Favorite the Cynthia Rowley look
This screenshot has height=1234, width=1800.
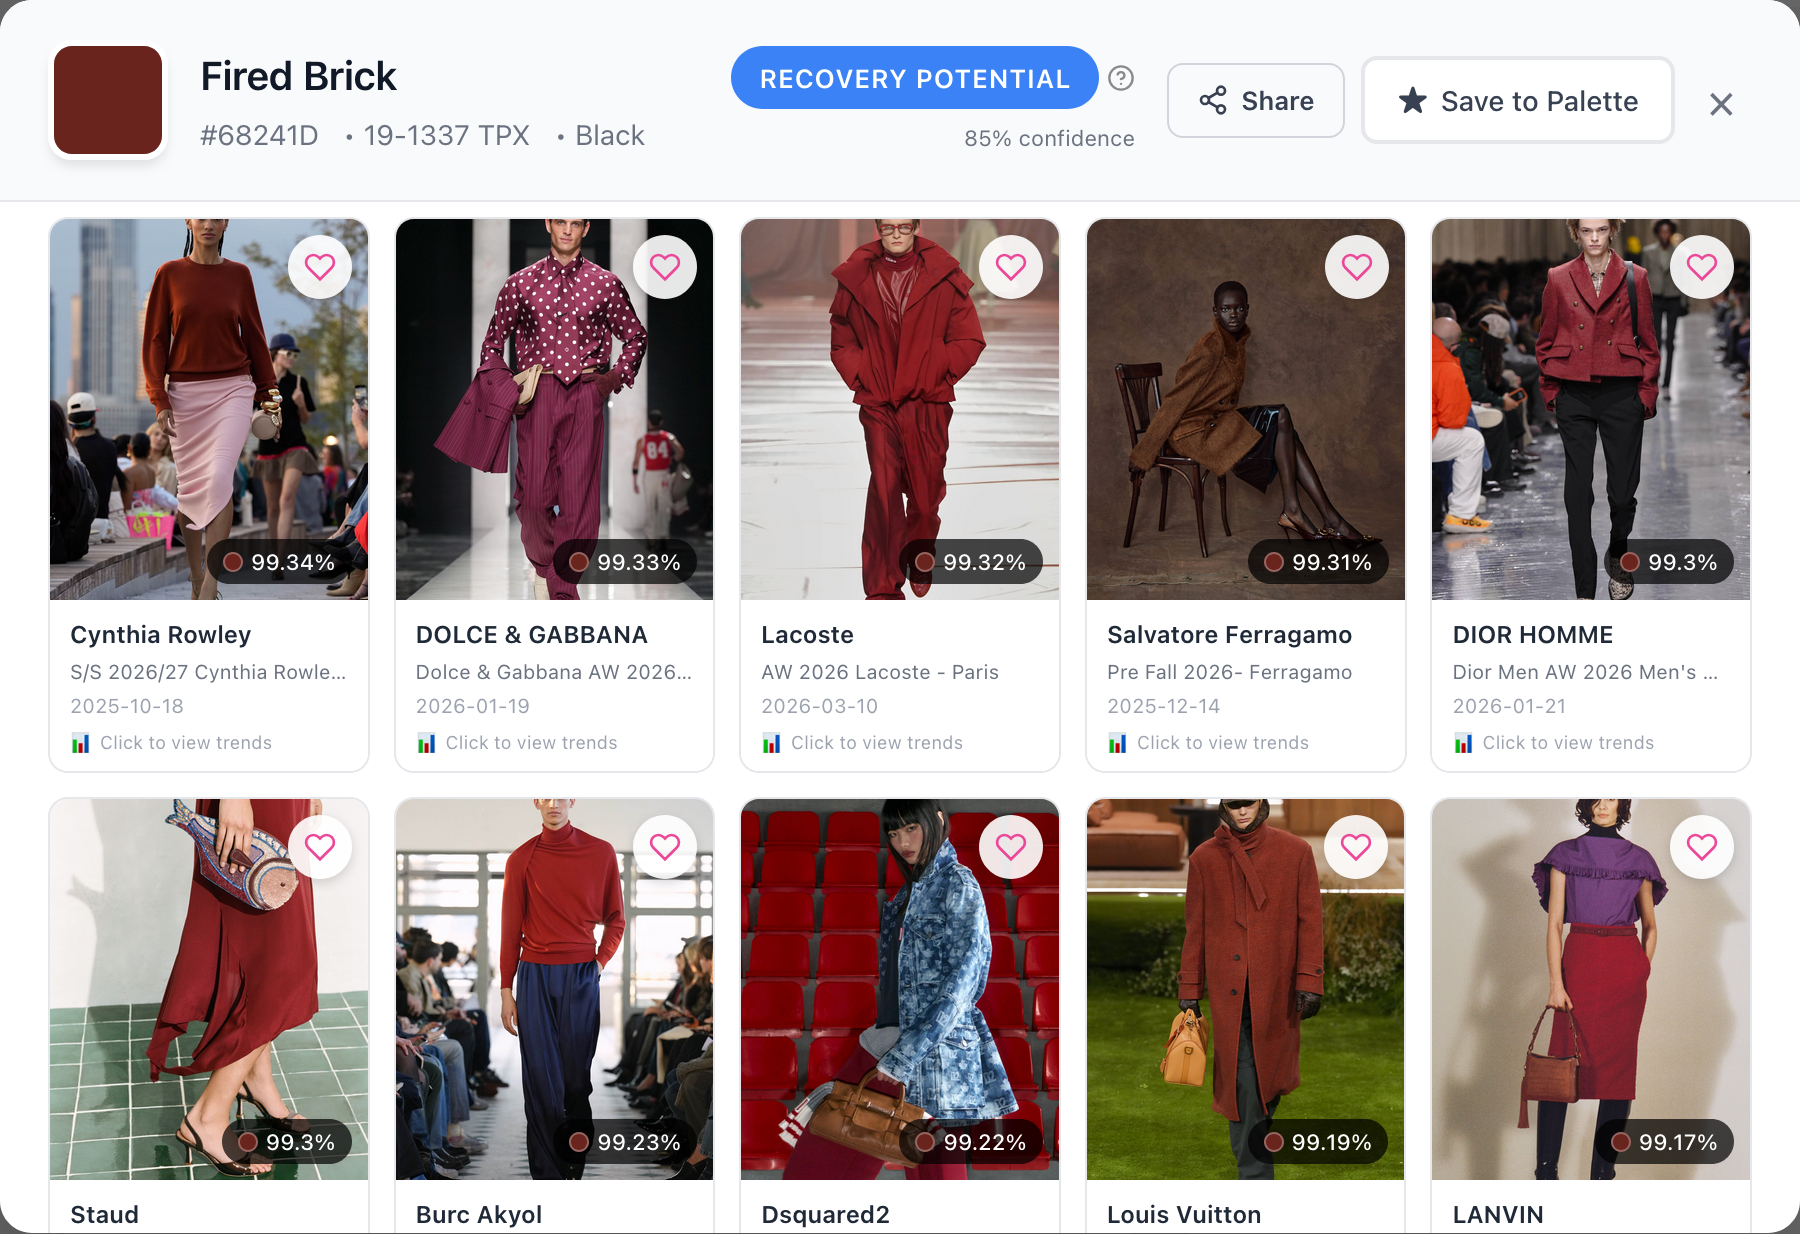[319, 267]
